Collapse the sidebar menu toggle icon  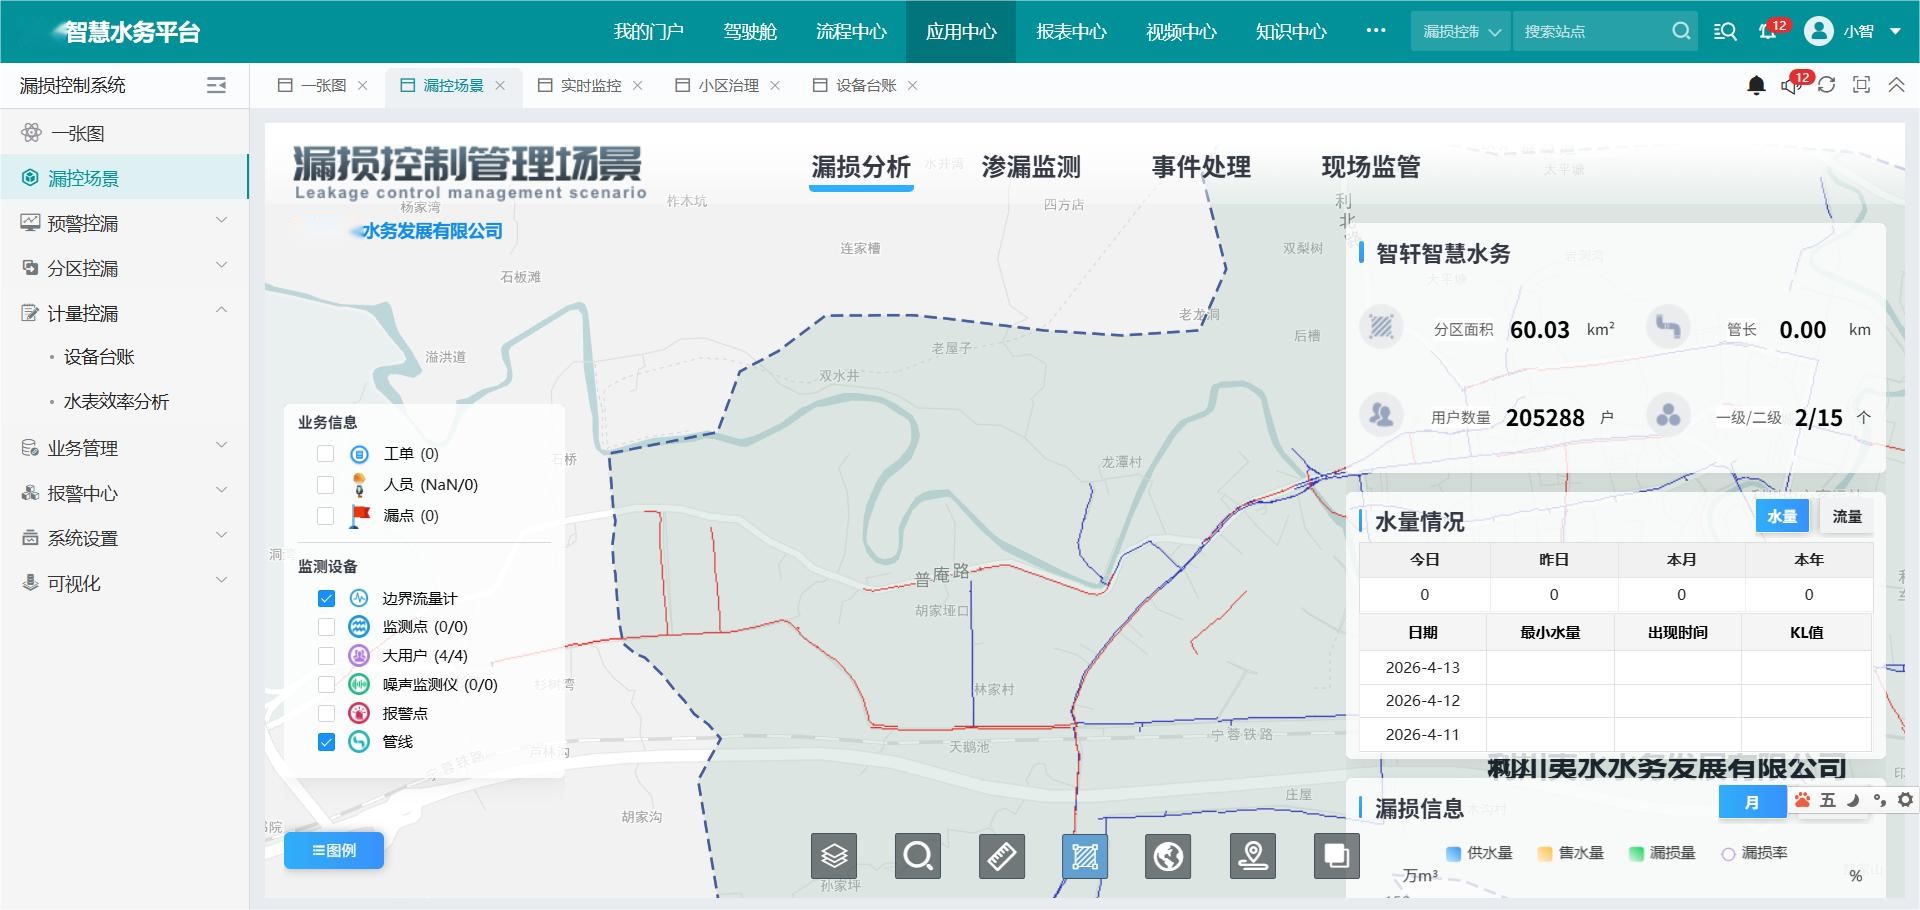click(x=216, y=86)
